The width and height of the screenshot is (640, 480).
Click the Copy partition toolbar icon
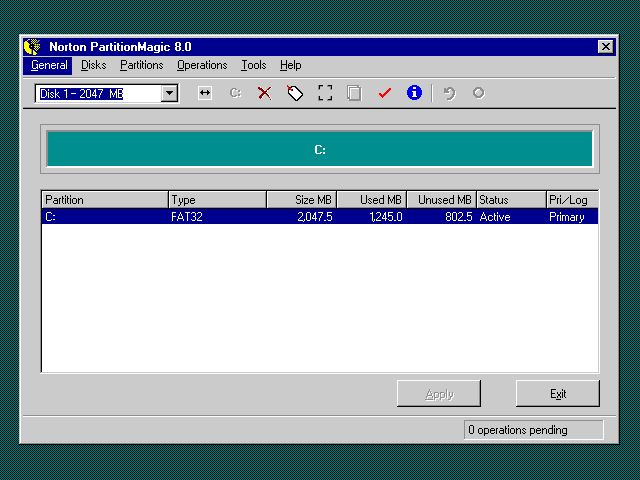[354, 93]
